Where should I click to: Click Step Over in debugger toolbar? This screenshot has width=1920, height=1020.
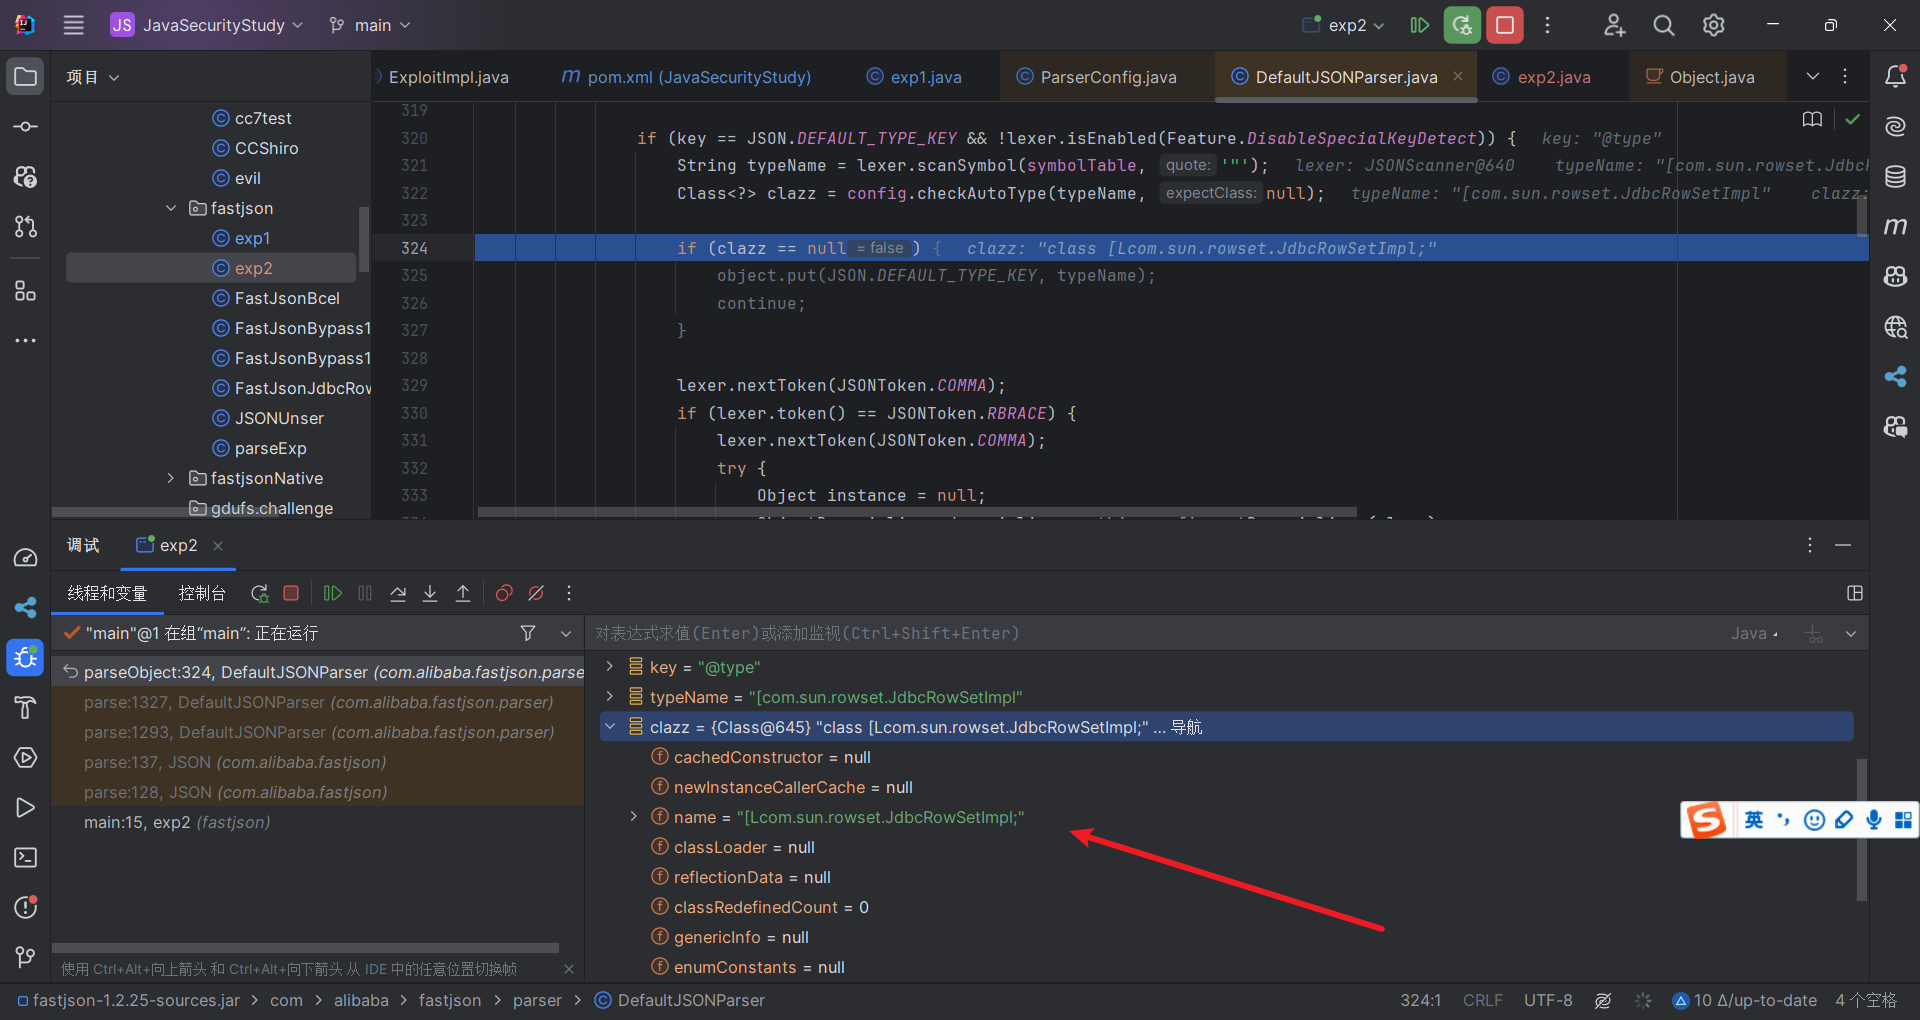[x=398, y=593]
